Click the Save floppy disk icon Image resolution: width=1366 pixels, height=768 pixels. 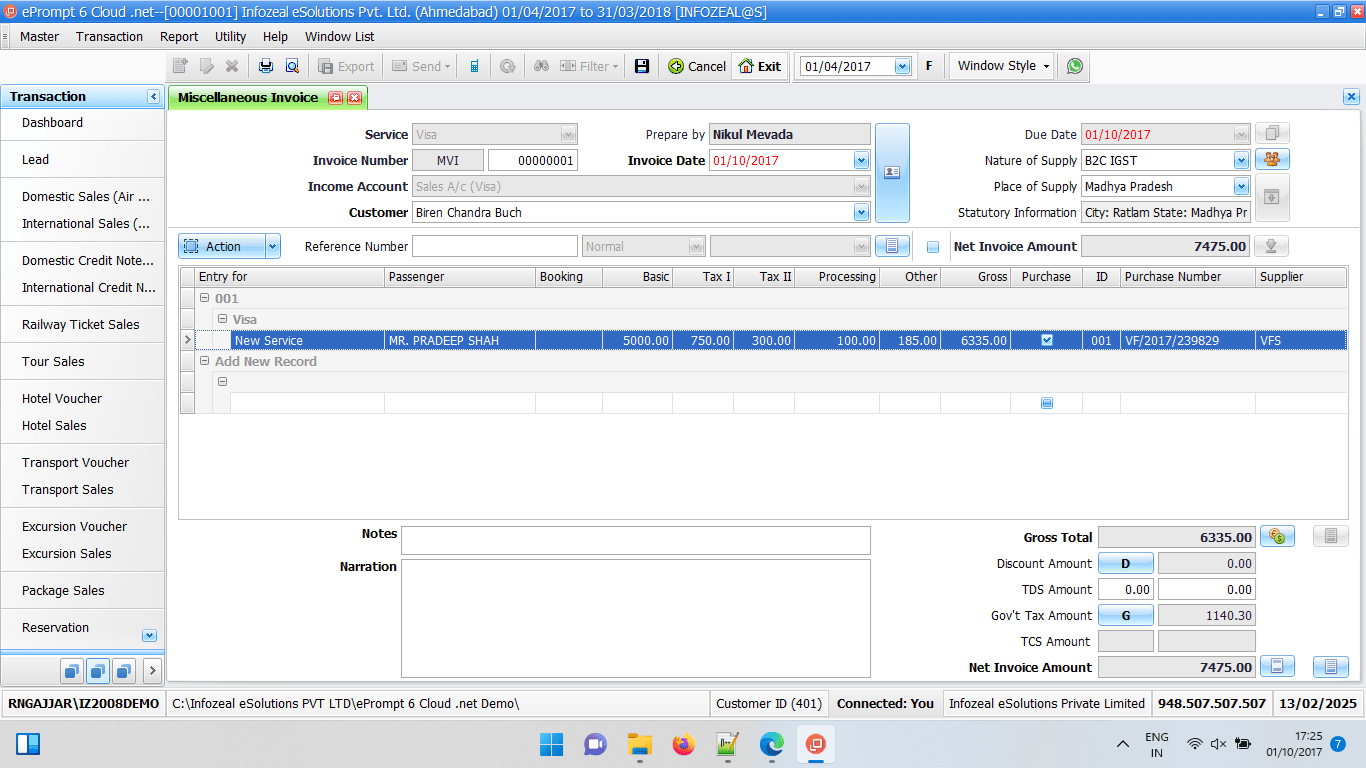point(642,66)
